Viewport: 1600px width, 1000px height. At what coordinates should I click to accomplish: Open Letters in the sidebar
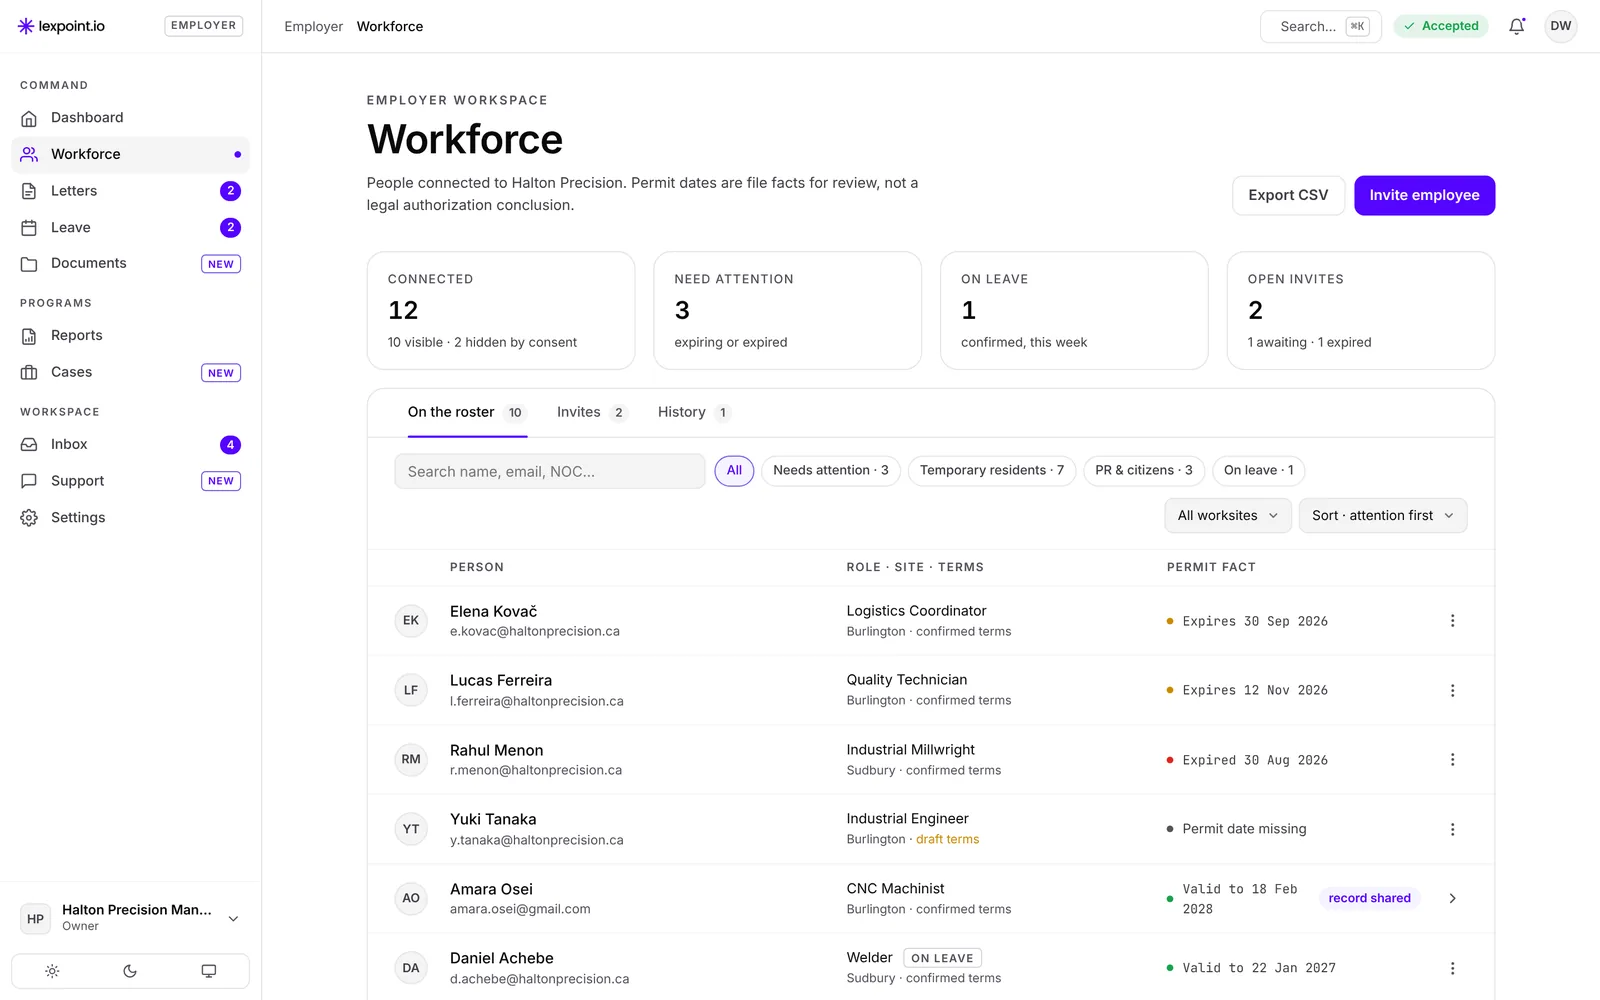[x=130, y=191]
